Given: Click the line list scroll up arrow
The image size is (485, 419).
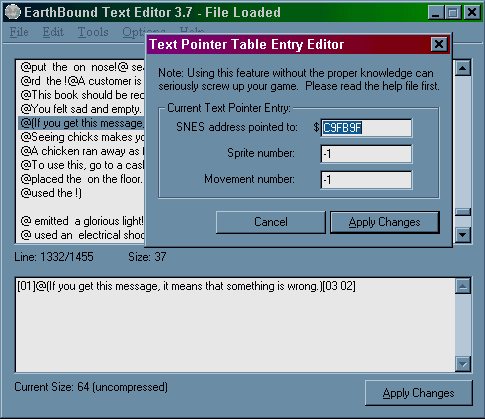Looking at the screenshot, I should tap(463, 68).
